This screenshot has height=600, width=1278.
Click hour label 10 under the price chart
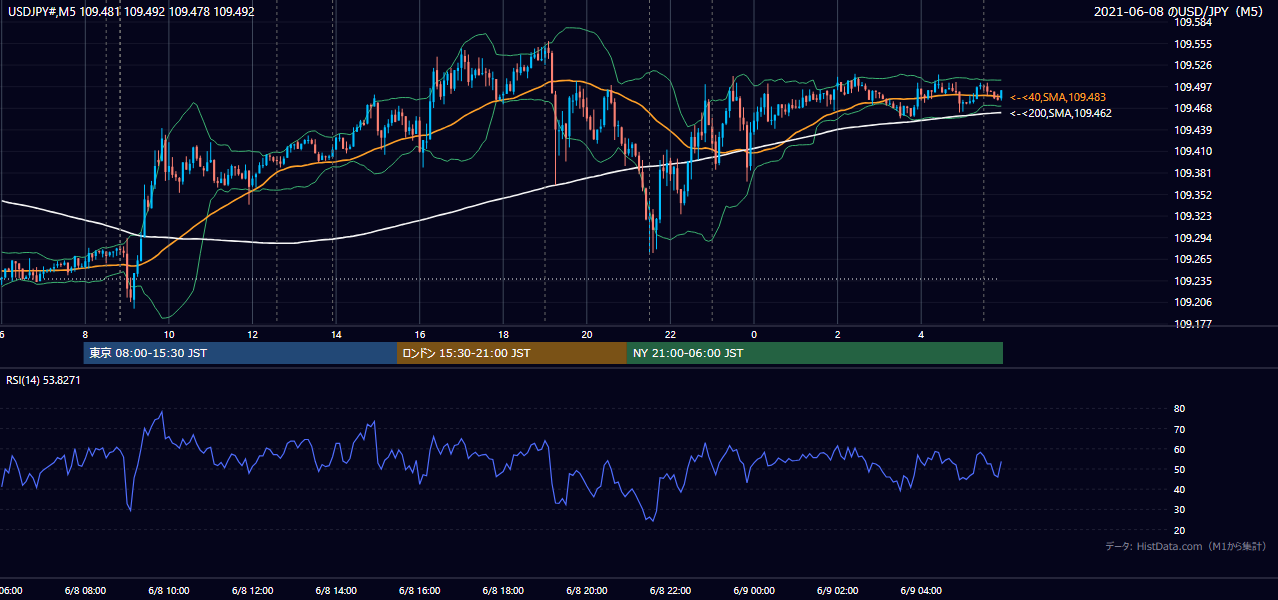coord(169,334)
